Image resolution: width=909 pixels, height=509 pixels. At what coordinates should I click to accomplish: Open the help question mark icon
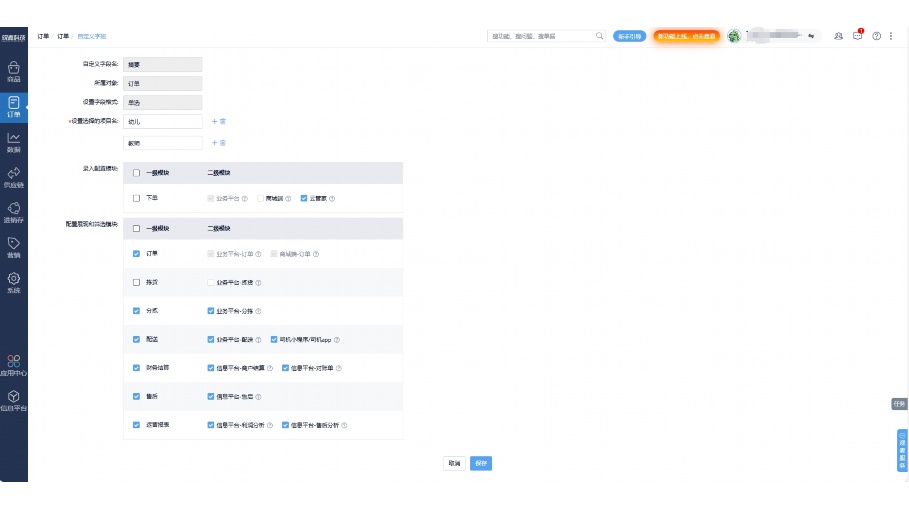(877, 36)
